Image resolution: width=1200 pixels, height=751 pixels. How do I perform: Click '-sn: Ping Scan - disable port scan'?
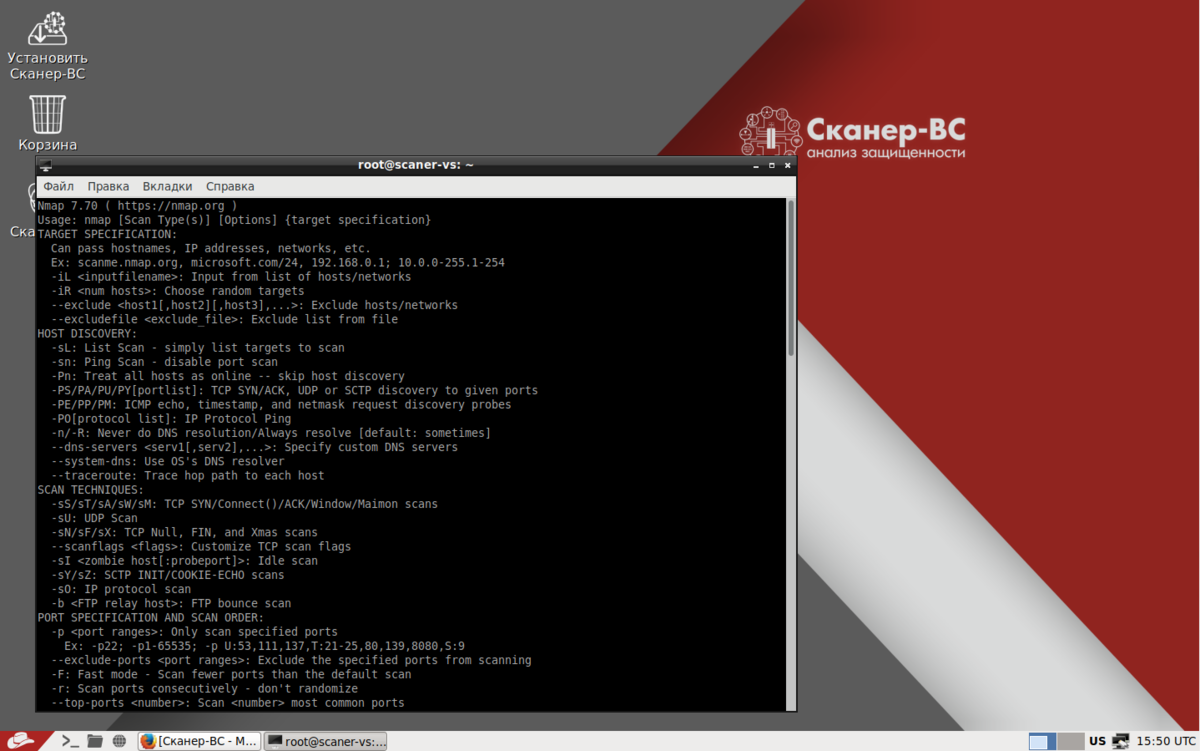tap(164, 362)
